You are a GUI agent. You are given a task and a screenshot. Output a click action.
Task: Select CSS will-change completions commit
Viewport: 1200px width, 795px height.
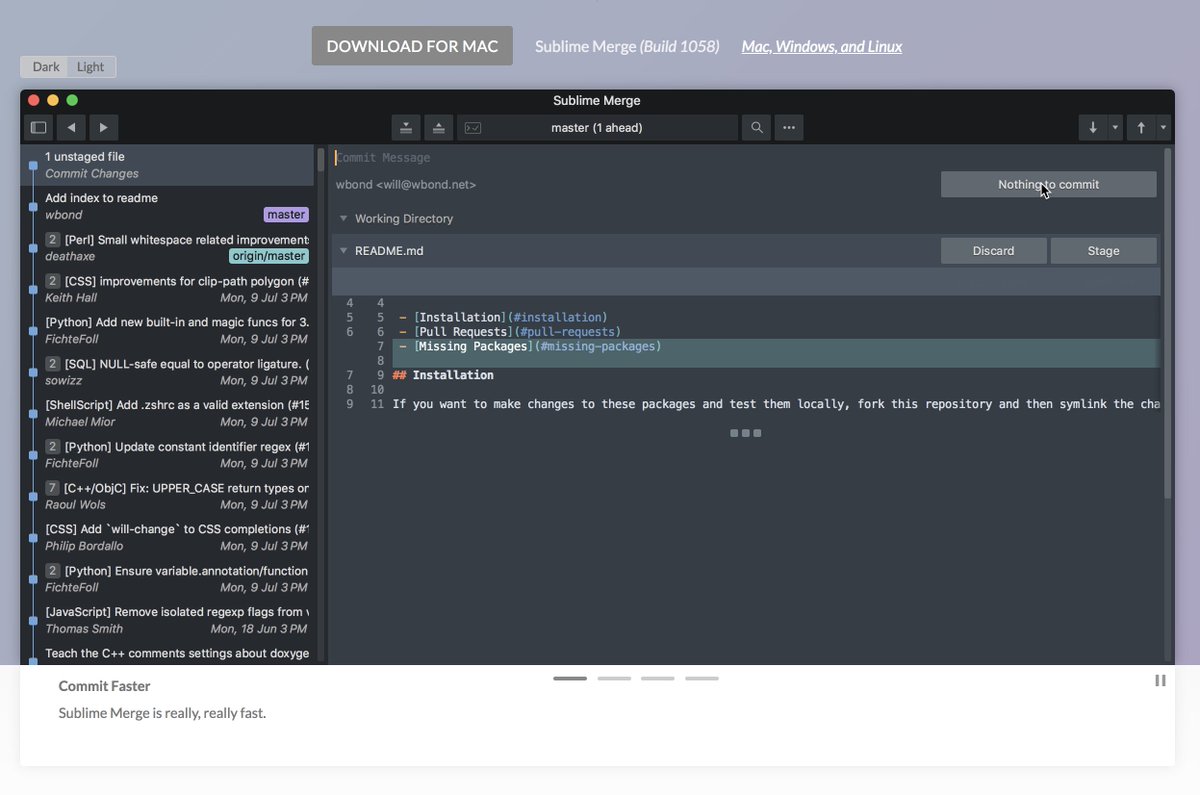[x=168, y=537]
